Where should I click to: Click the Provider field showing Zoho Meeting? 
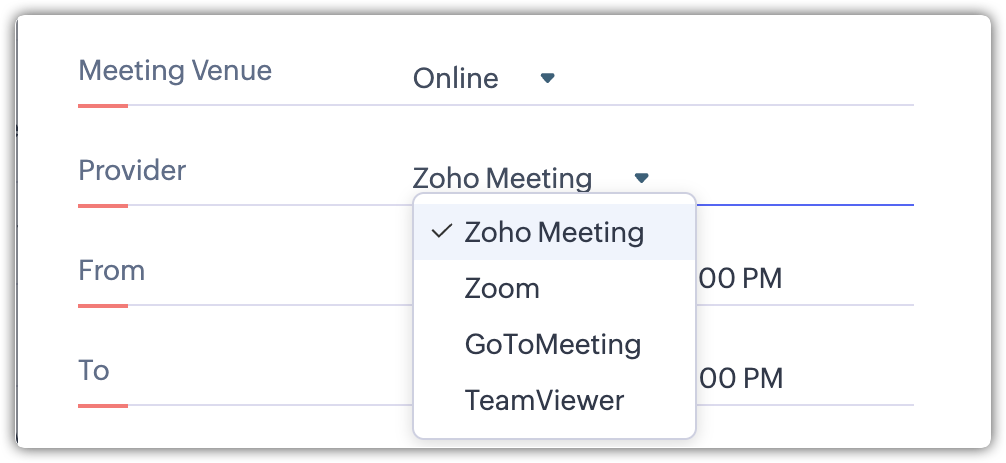pyautogui.click(x=502, y=179)
